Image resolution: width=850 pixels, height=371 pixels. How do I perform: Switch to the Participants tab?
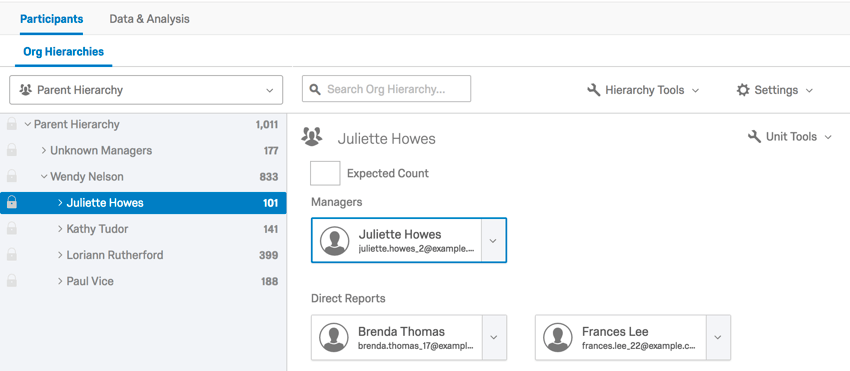[x=51, y=19]
